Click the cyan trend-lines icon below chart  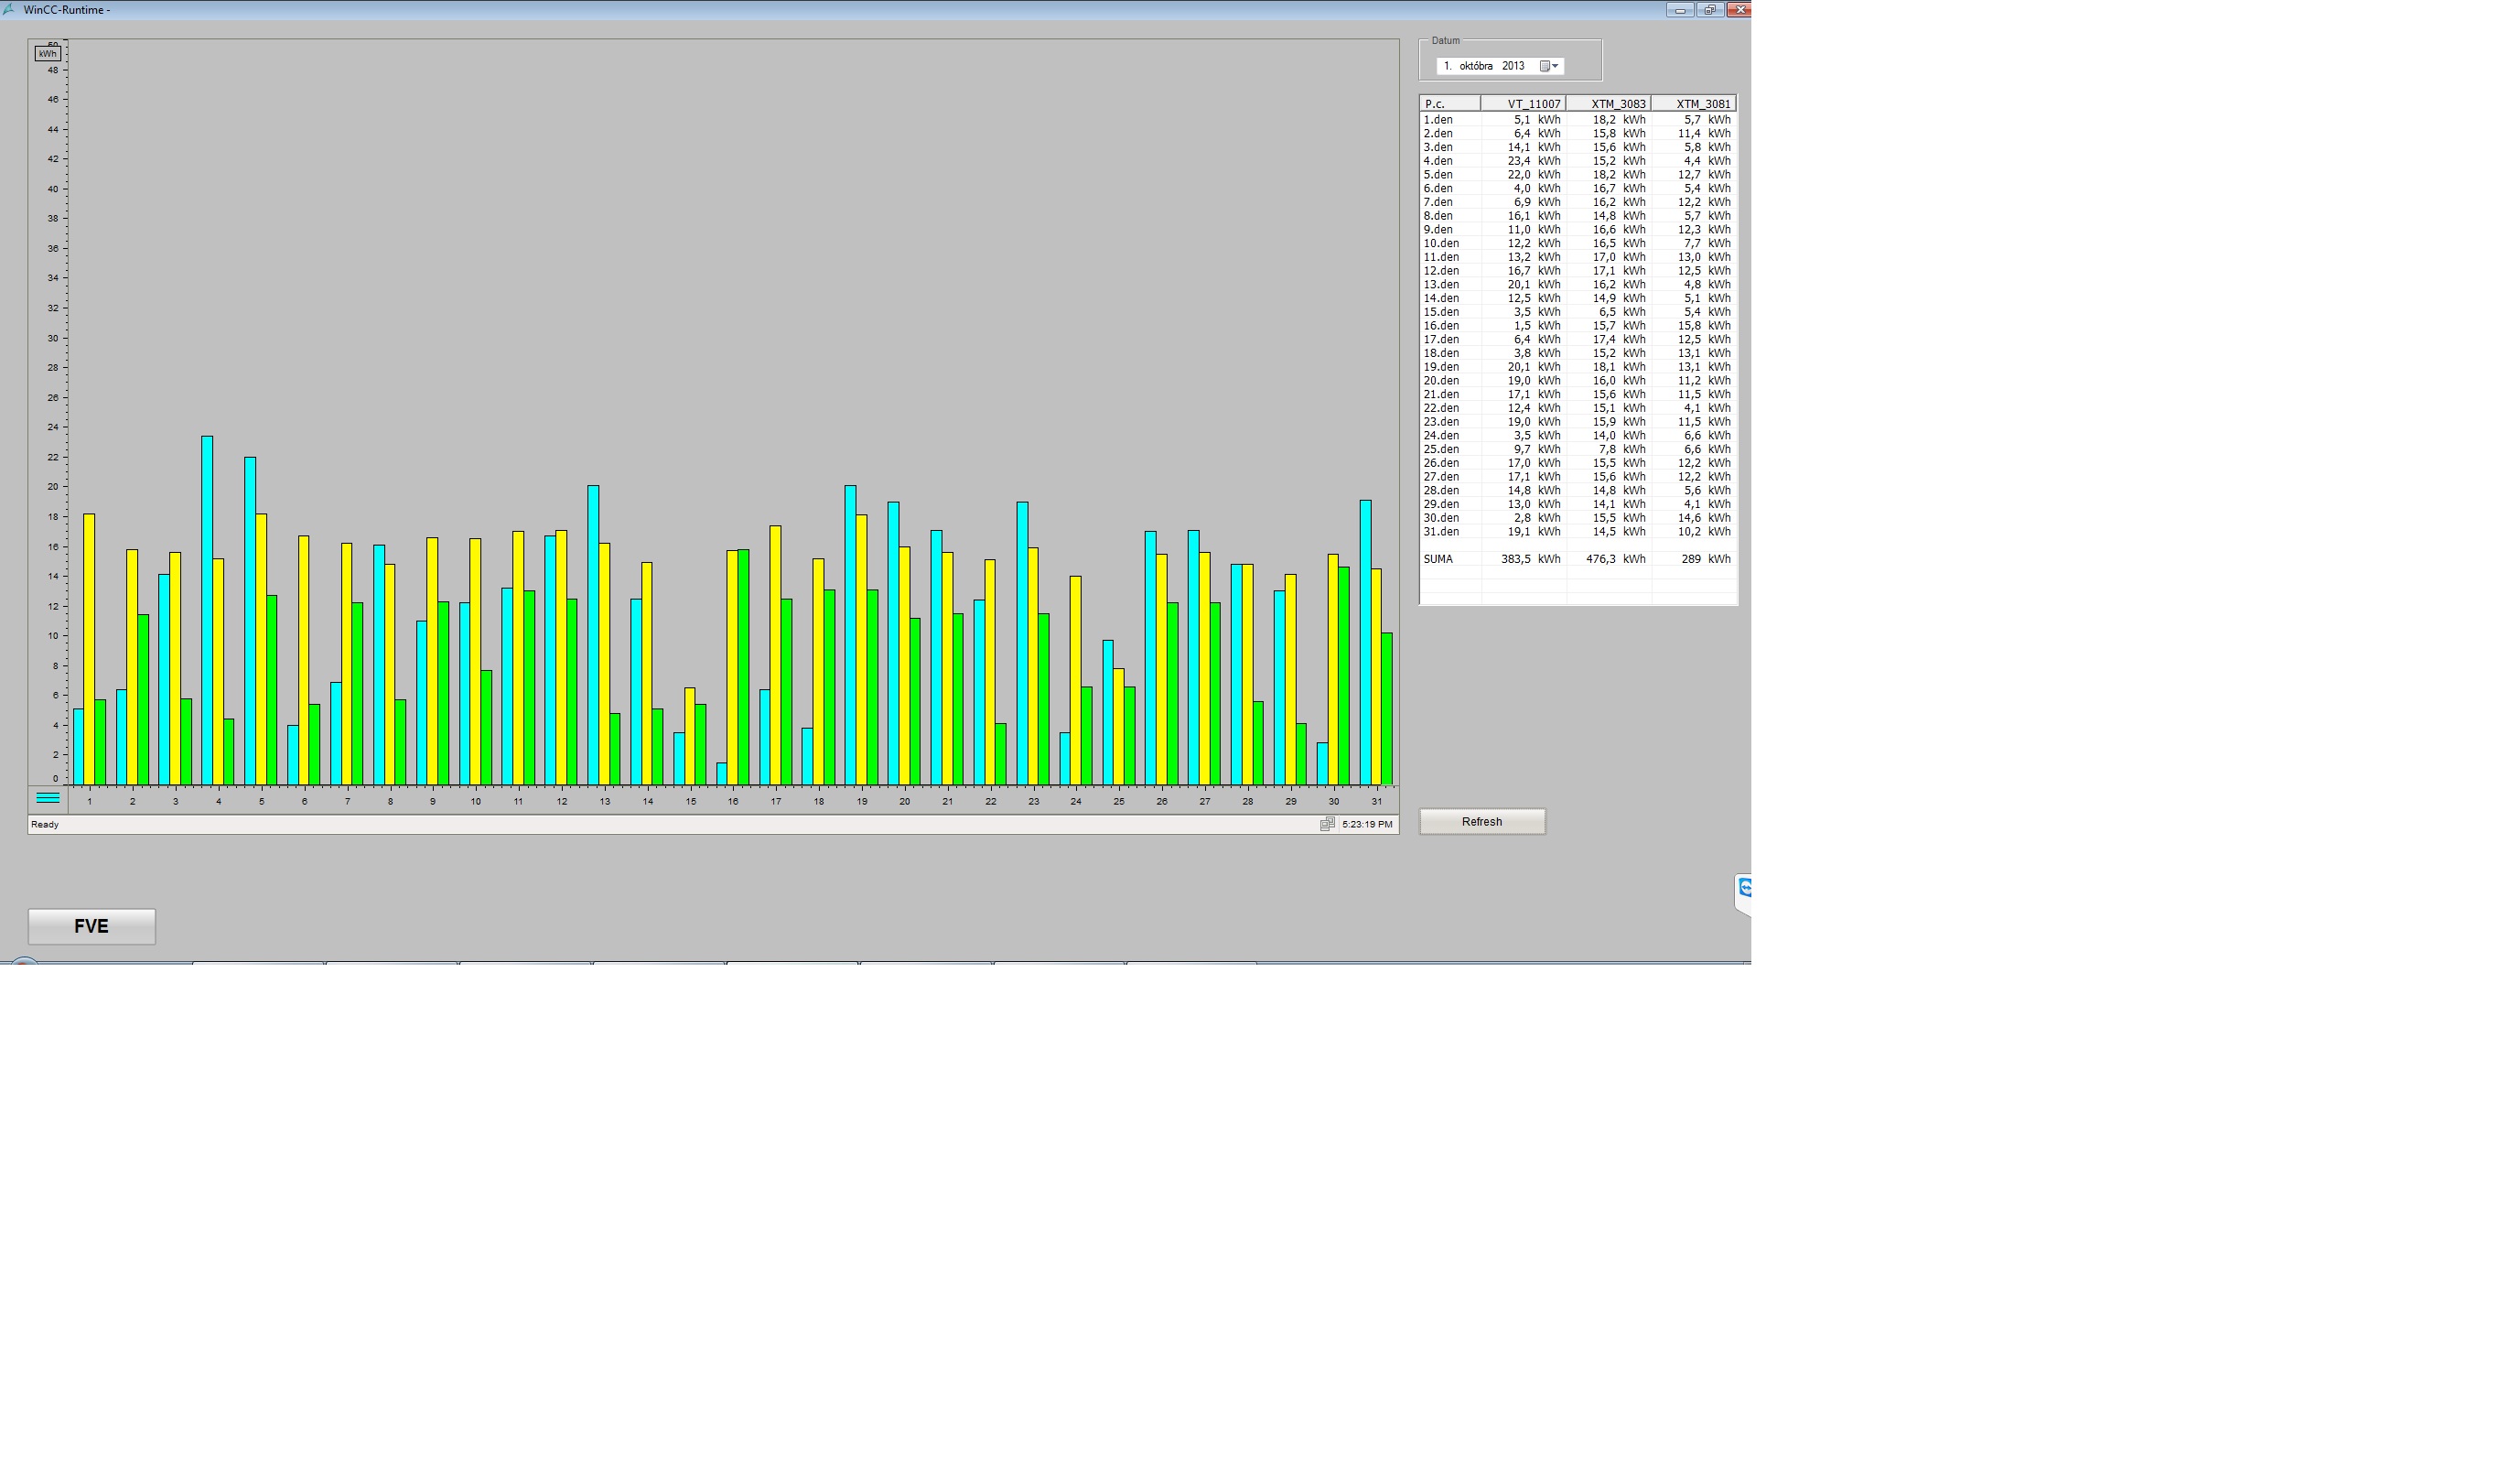47,798
